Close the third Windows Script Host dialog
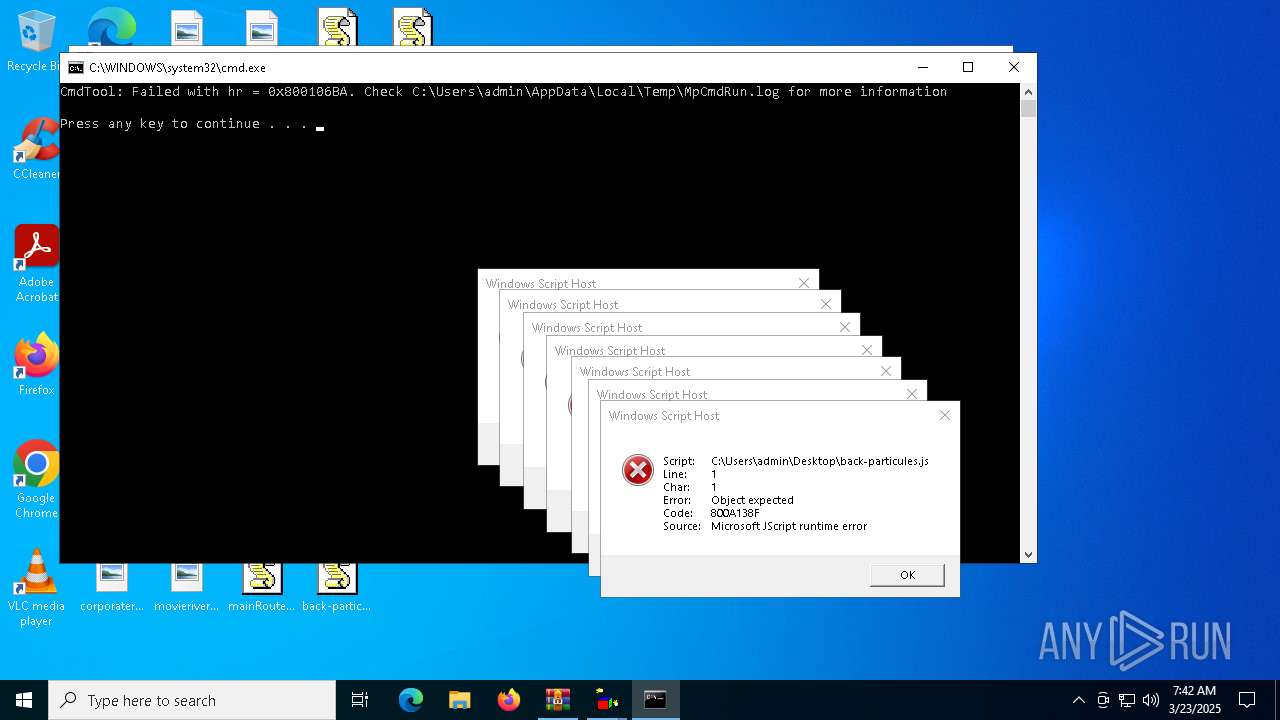The height and width of the screenshot is (720, 1280). [x=845, y=327]
